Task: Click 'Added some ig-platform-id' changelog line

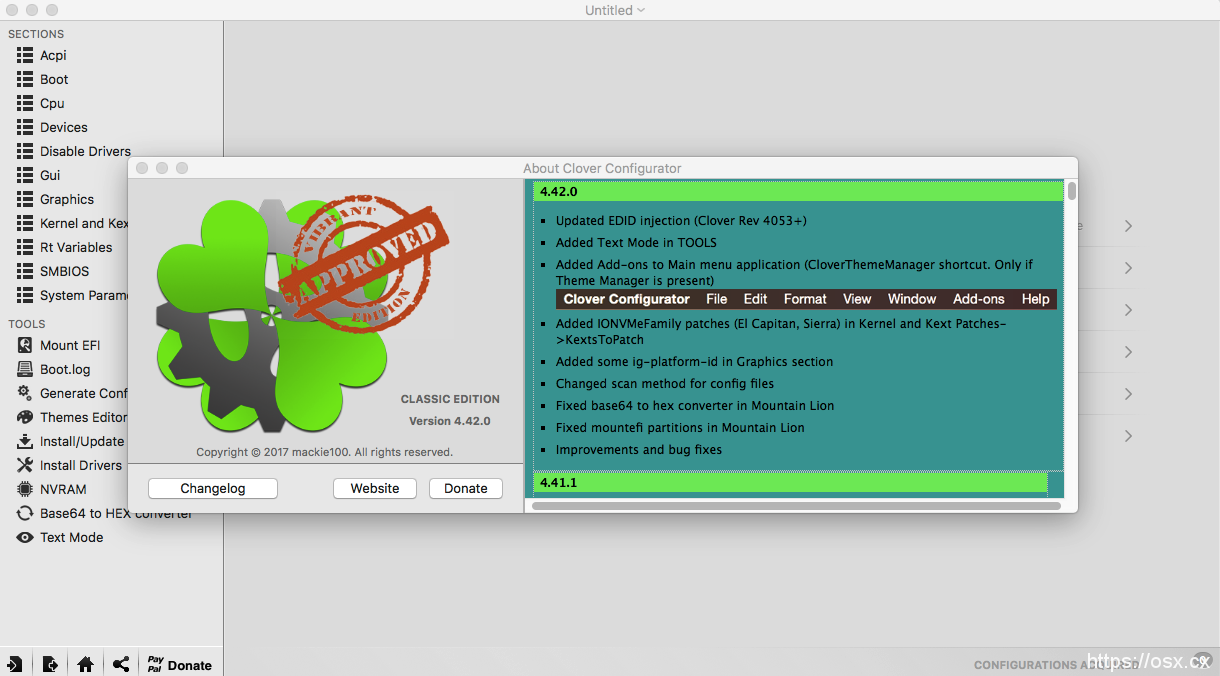Action: click(x=694, y=361)
